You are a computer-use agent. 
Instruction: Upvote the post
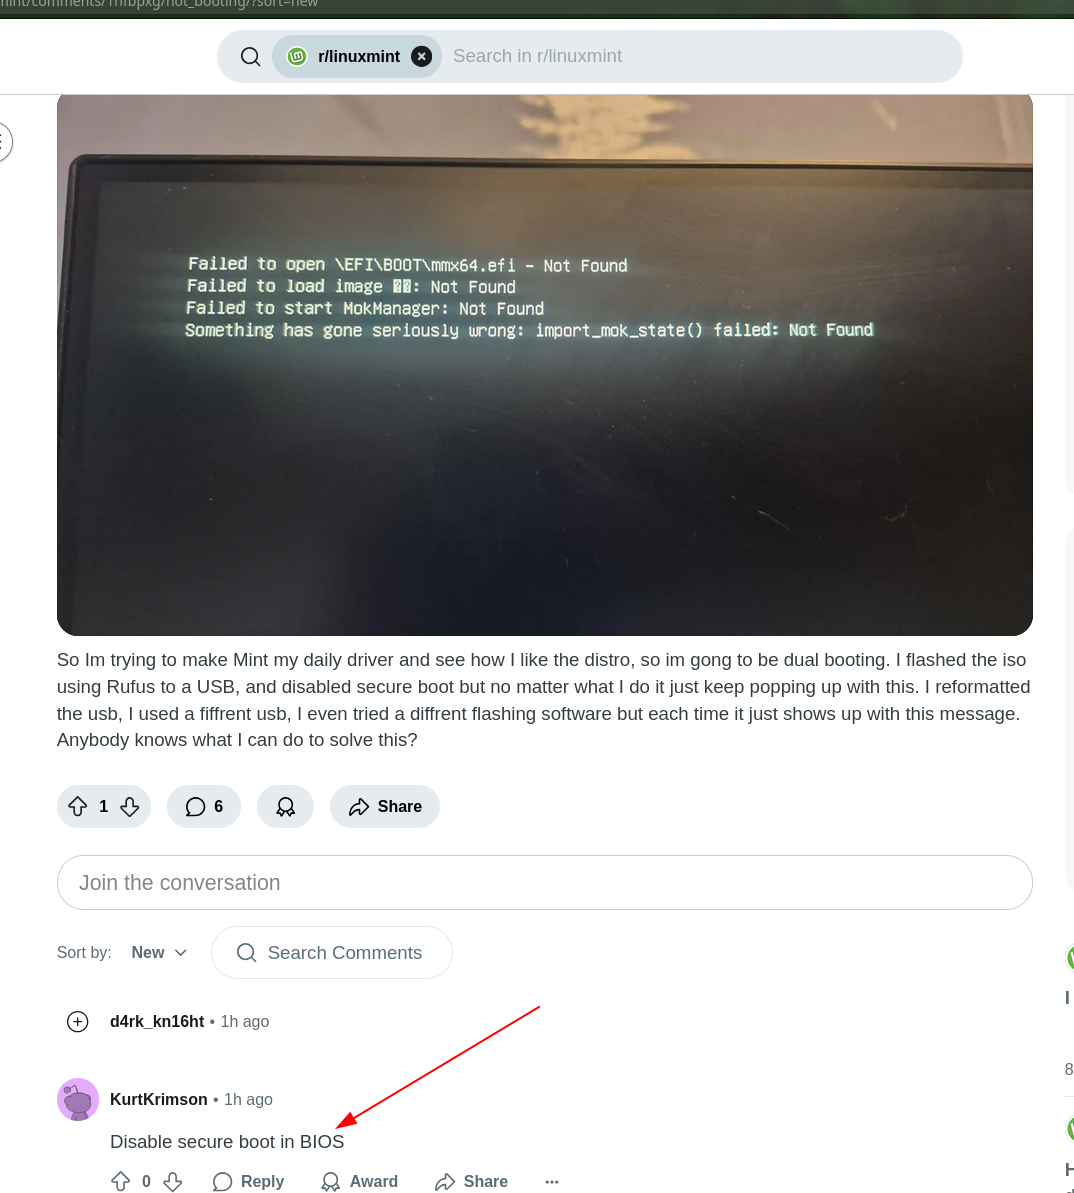click(x=78, y=806)
